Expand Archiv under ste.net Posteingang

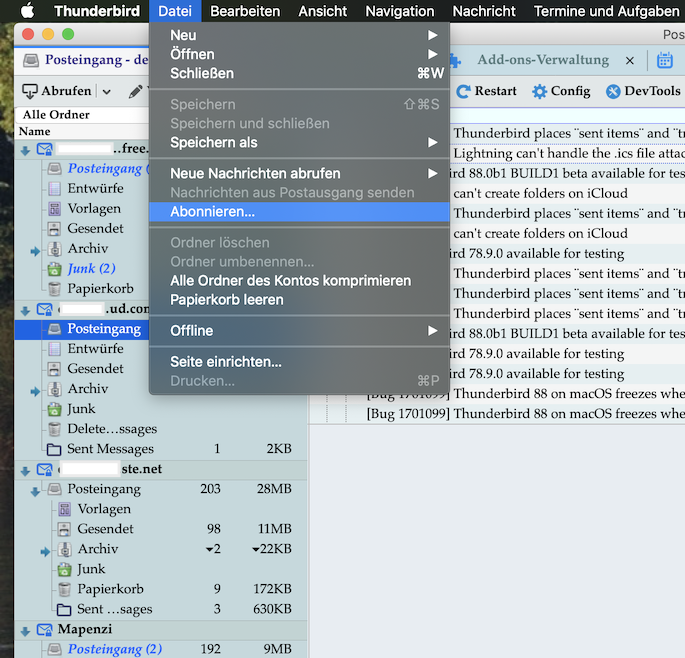tap(45, 552)
